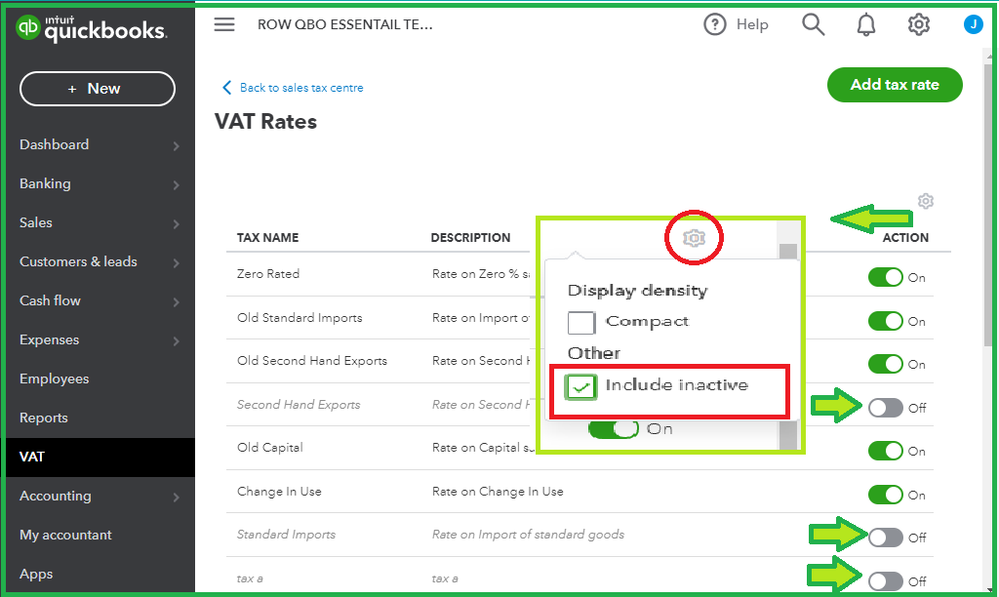999x597 pixels.
Task: Expand the Accounting submenu arrow
Action: (x=176, y=497)
